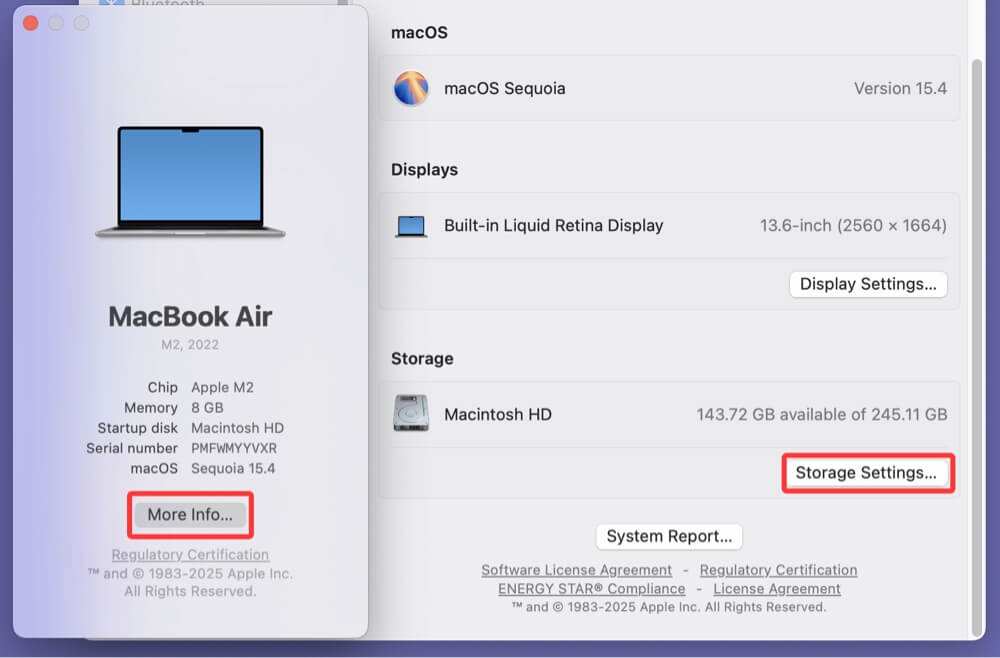Close the About This Mac window
This screenshot has height=658, width=1000.
[x=30, y=23]
